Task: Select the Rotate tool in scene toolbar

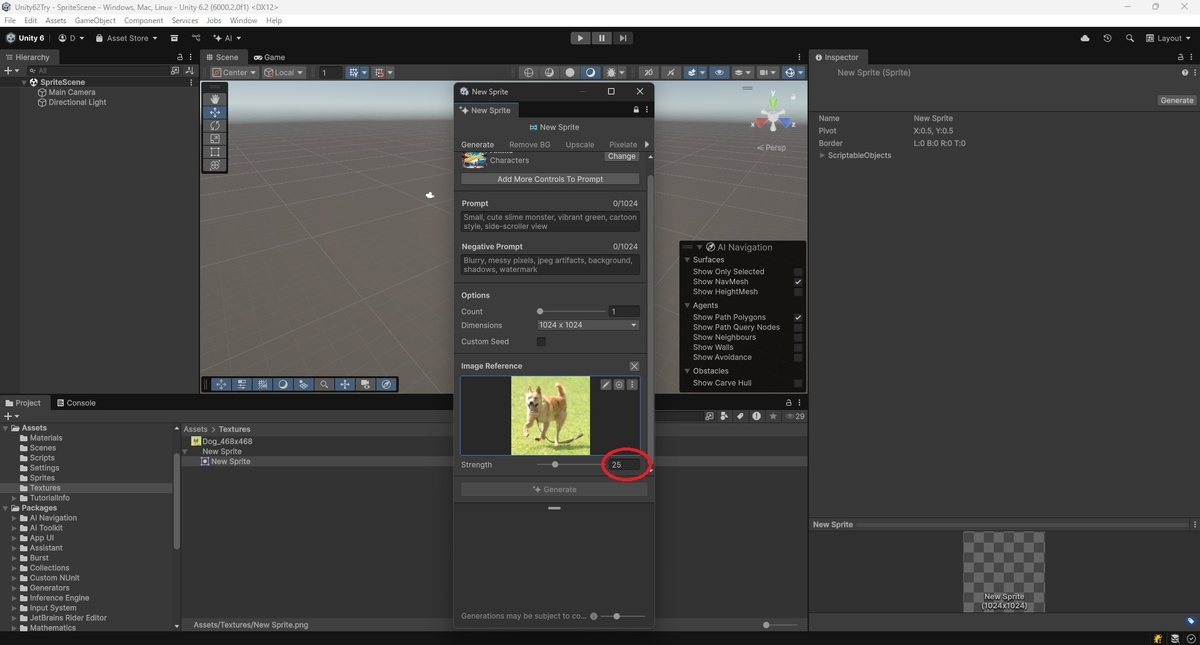Action: [215, 126]
